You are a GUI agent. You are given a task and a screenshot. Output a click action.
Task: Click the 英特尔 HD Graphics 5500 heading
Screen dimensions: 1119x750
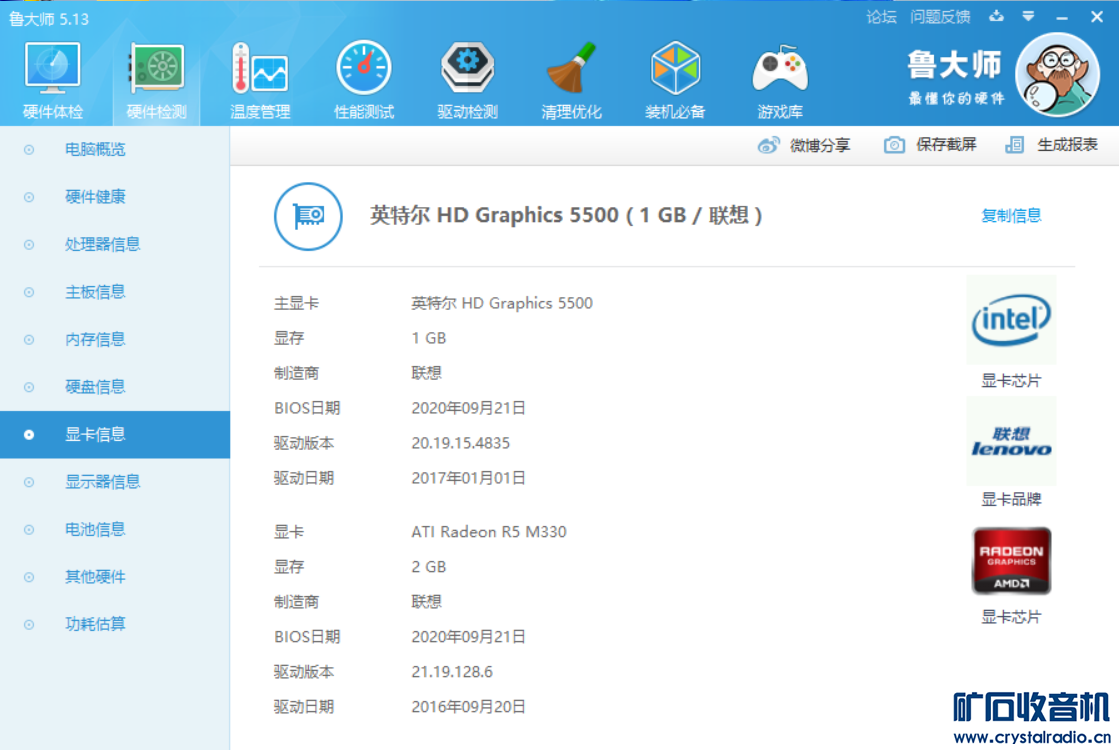click(x=565, y=216)
